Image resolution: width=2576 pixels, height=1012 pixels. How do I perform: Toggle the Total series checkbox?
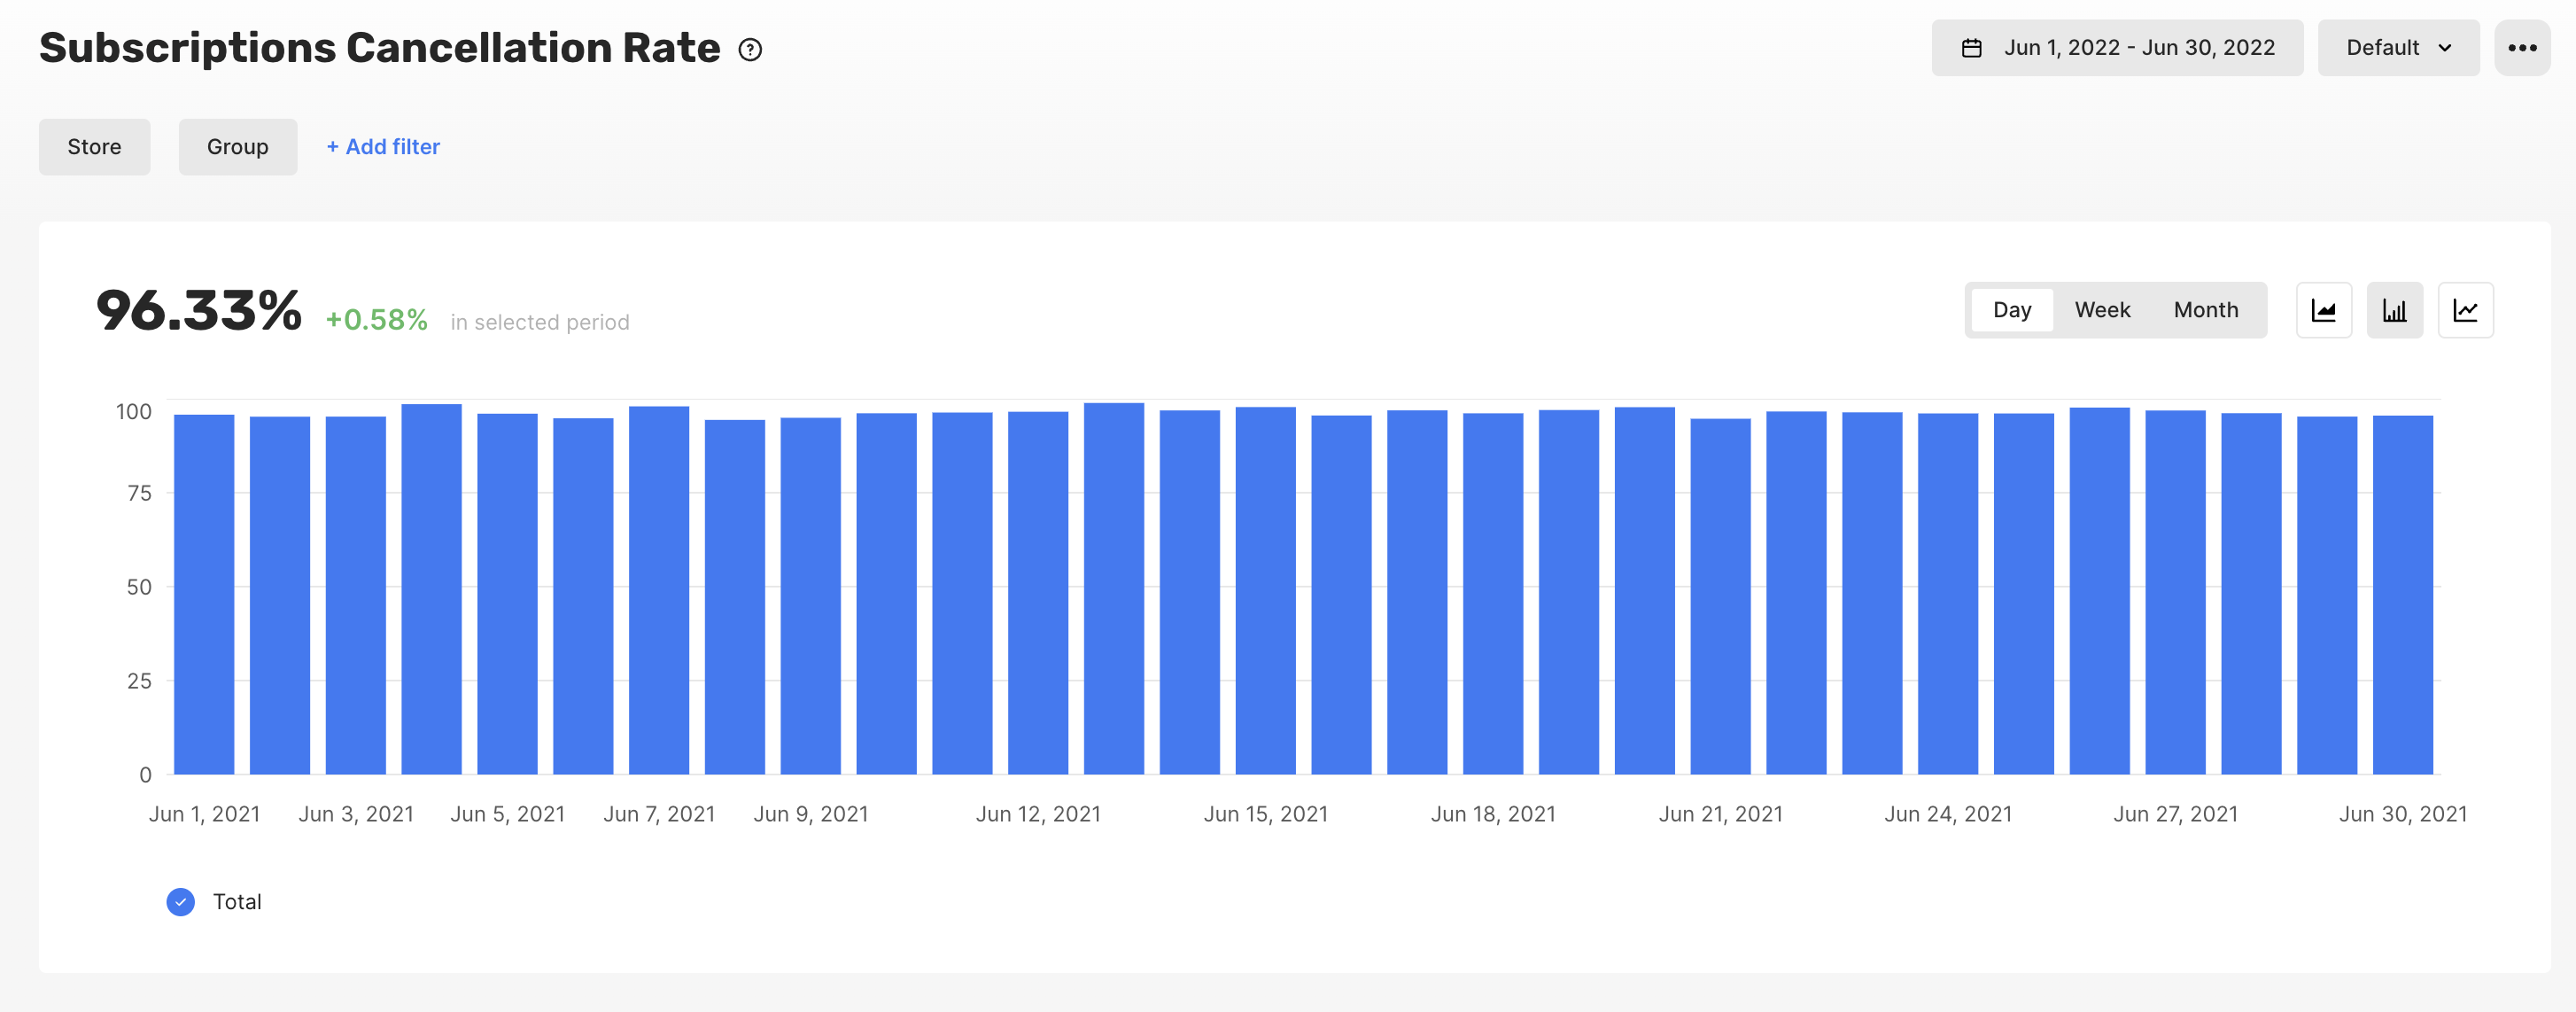click(181, 902)
